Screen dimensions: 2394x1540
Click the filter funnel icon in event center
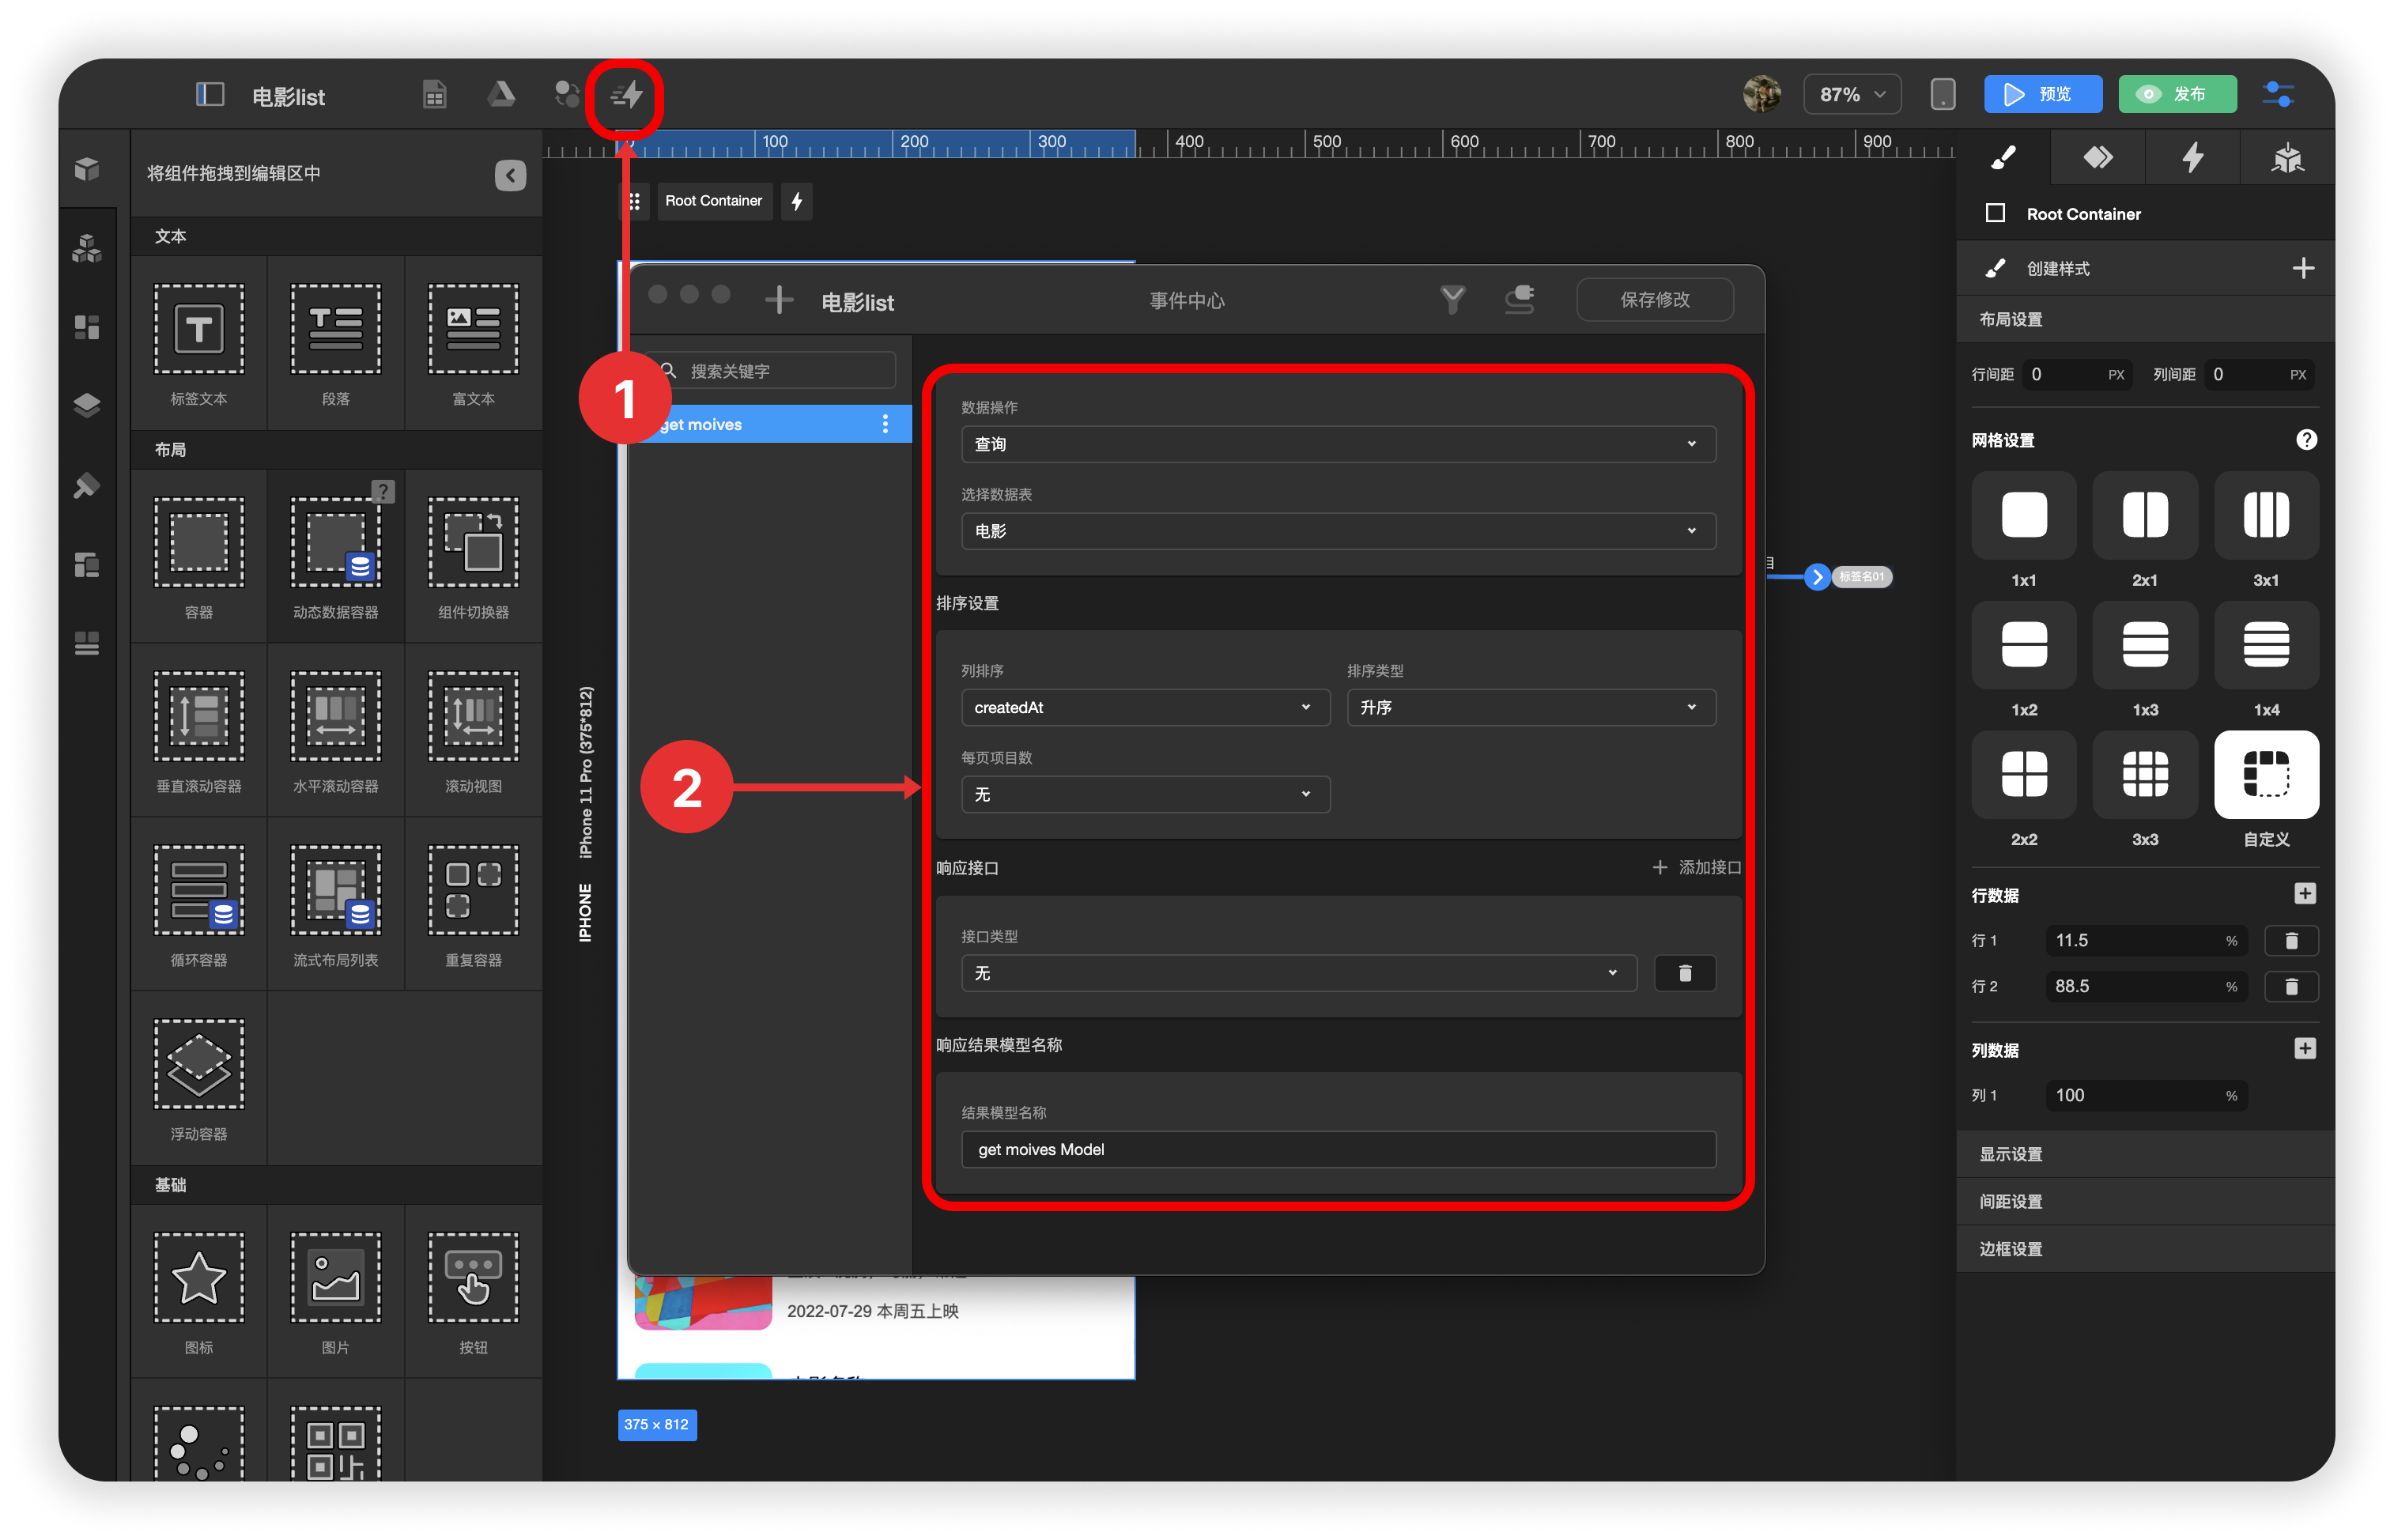(x=1452, y=299)
